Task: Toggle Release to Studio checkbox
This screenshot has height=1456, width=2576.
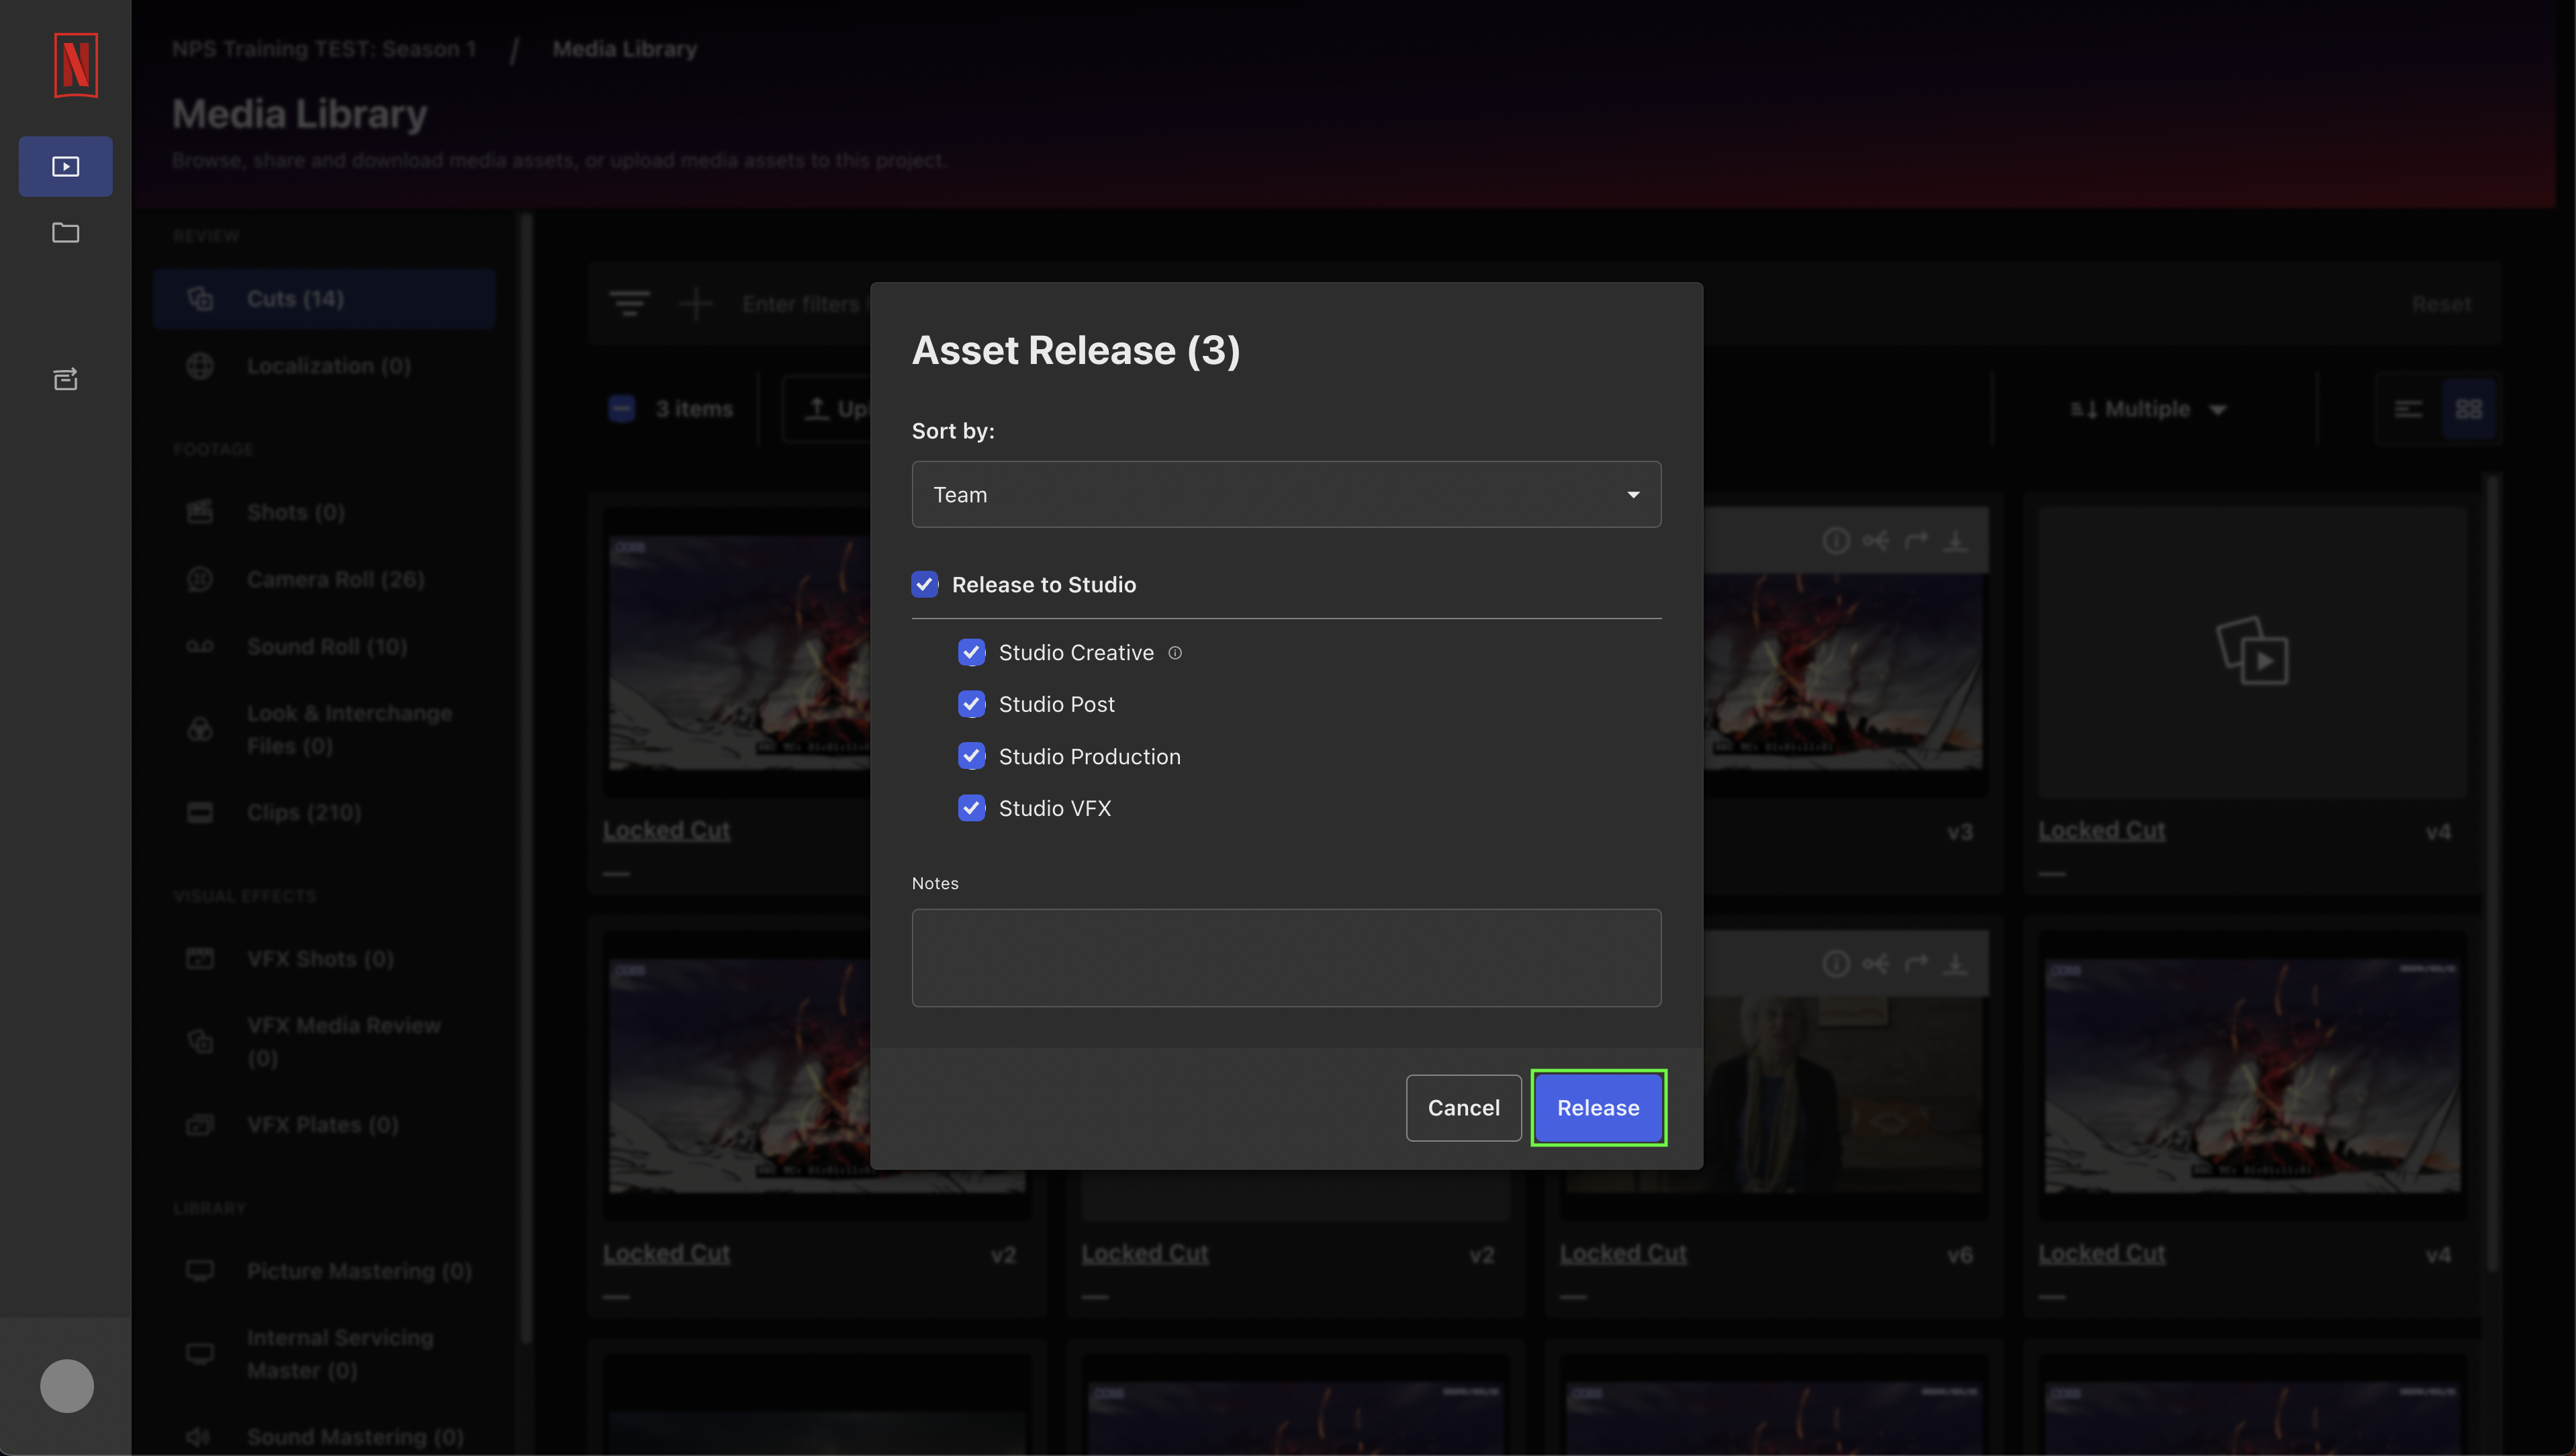Action: pyautogui.click(x=925, y=585)
